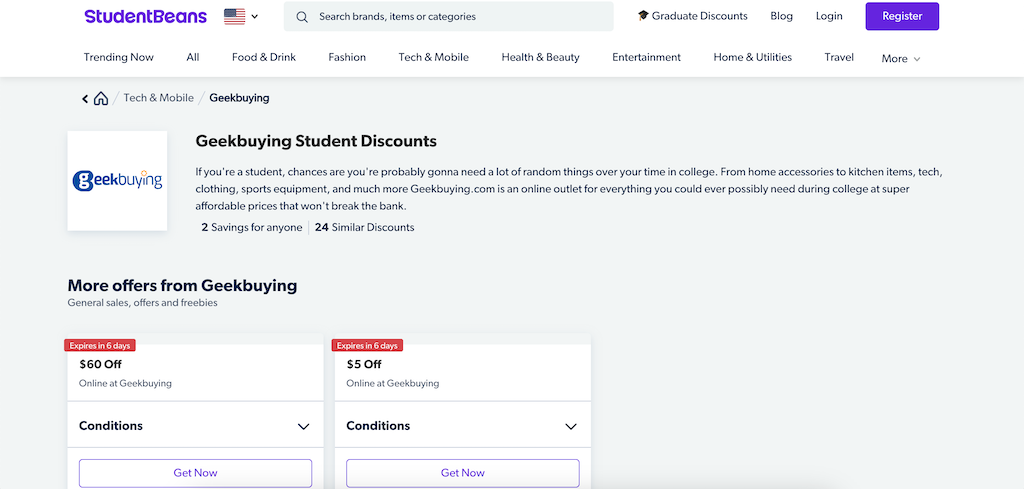Image resolution: width=1024 pixels, height=489 pixels.
Task: Expand Conditions for the $60 Off offer
Action: (195, 426)
